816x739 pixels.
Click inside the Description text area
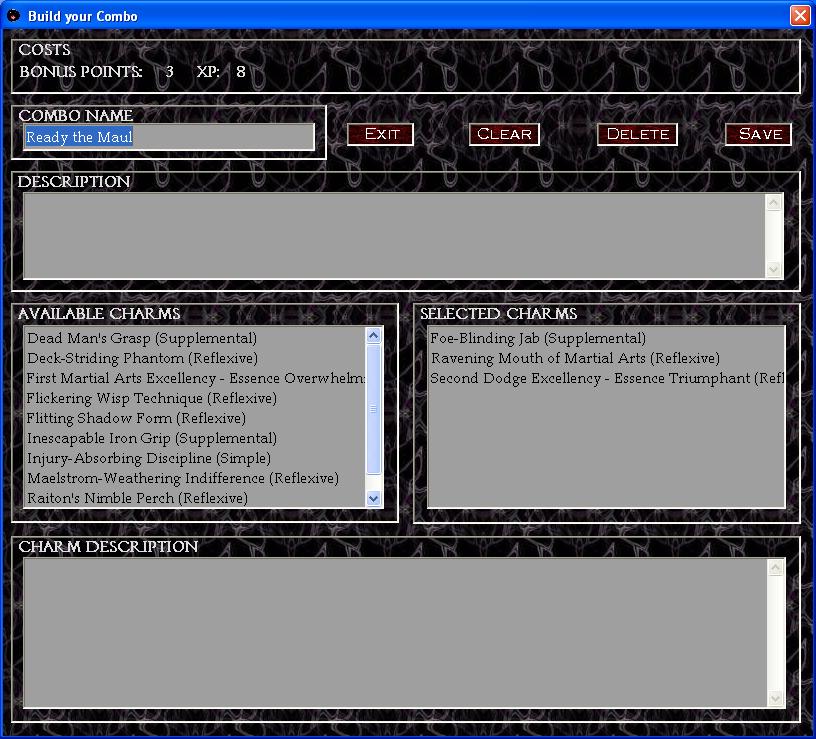coord(394,236)
